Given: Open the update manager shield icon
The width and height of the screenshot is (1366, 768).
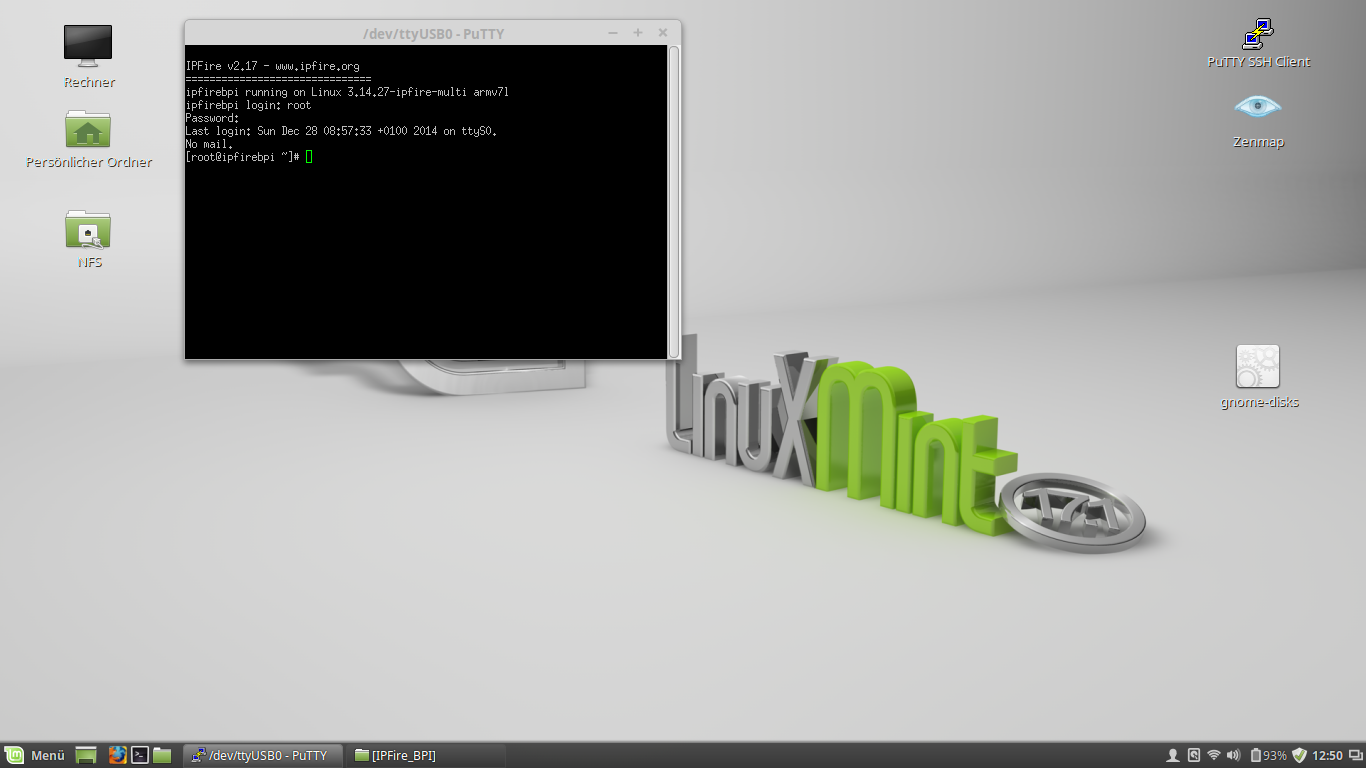Looking at the screenshot, I should pyautogui.click(x=1300, y=755).
